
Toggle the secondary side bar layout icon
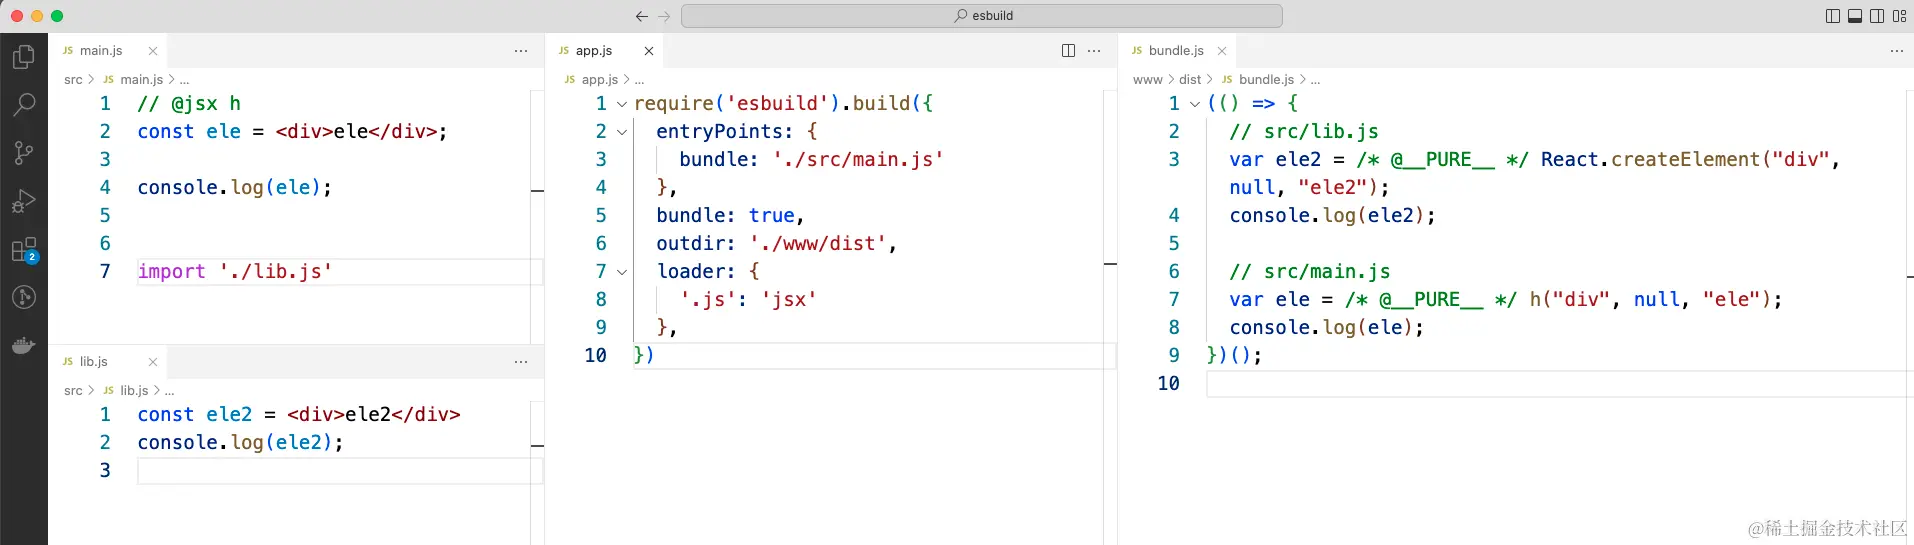point(1877,16)
